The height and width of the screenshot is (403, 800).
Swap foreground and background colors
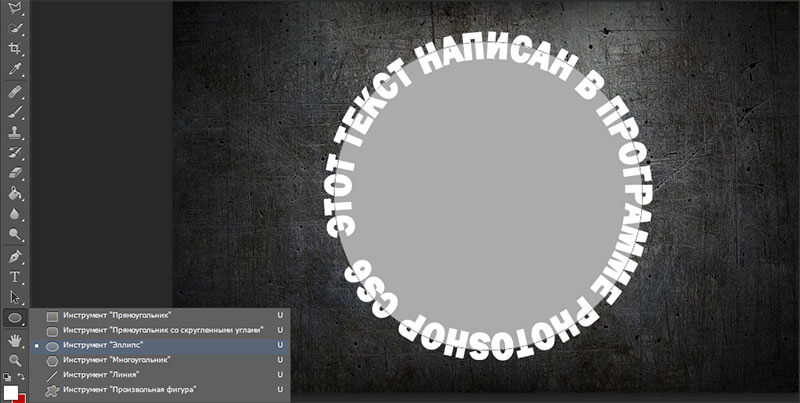coord(22,377)
